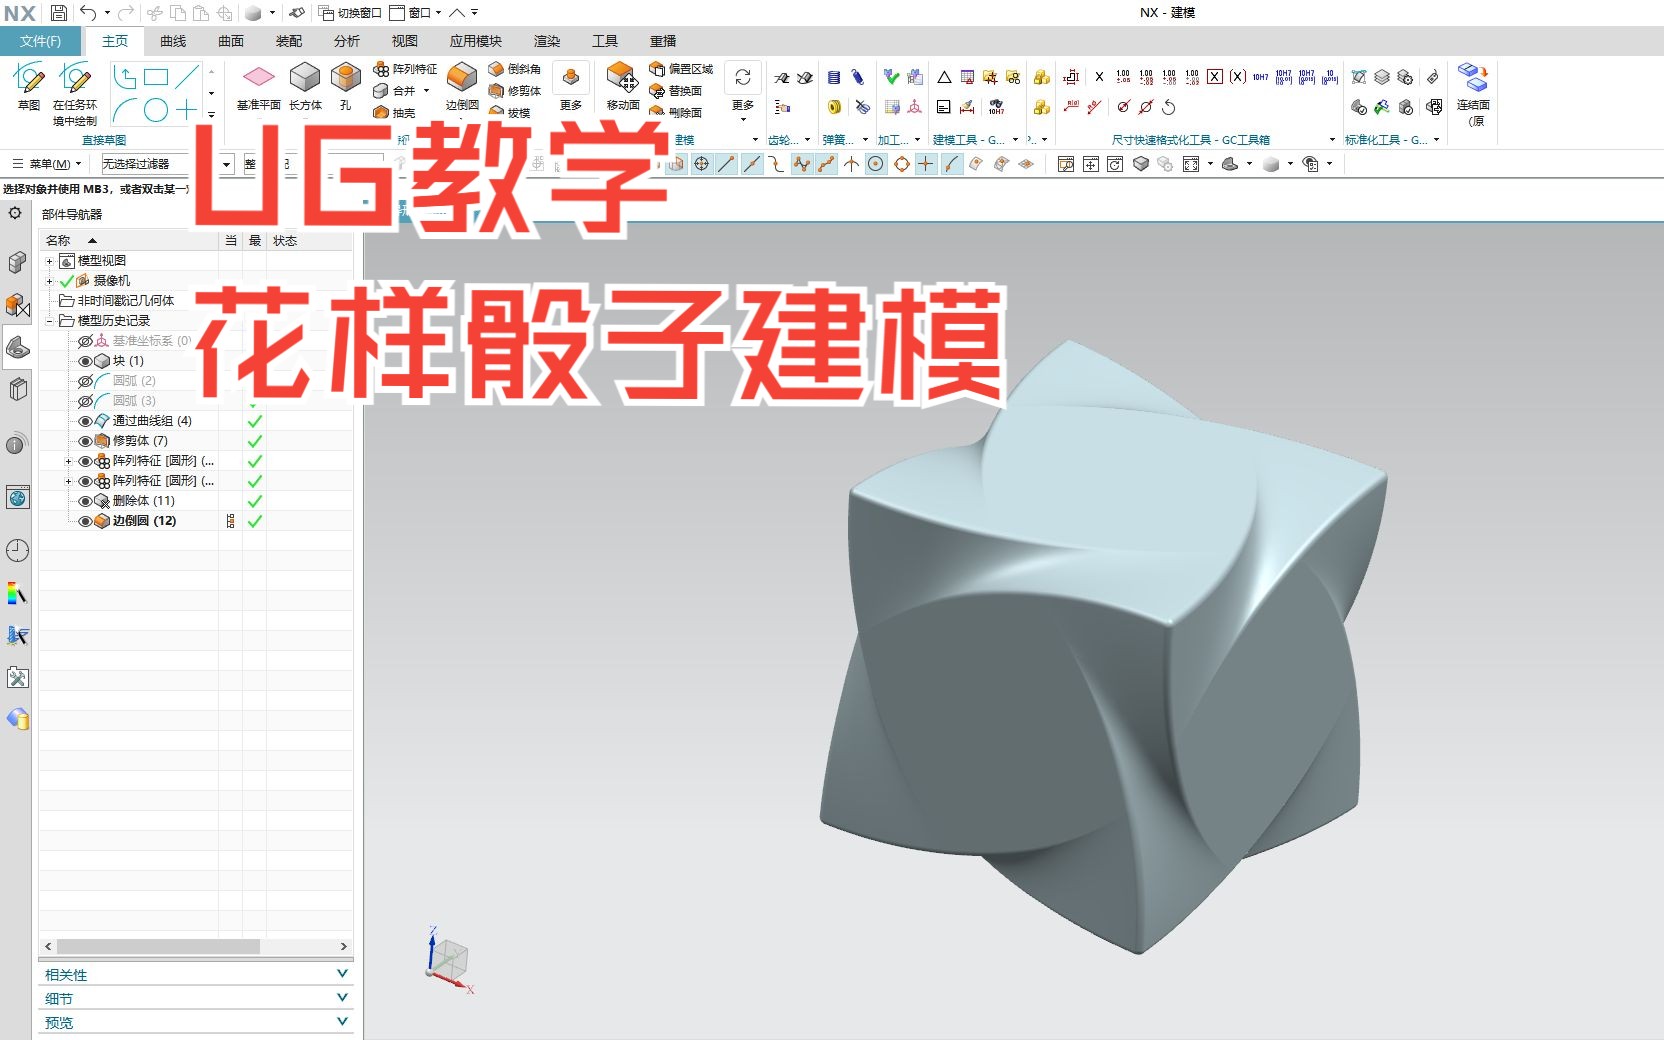Click the 基准平面 datum plane icon
Screen dimensions: 1664x1040
point(258,85)
